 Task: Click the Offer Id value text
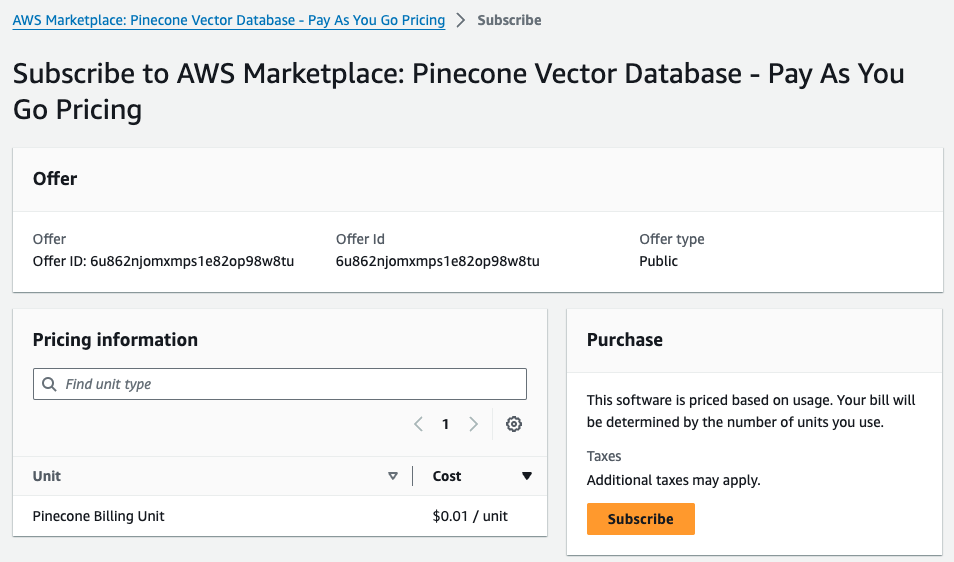click(438, 261)
